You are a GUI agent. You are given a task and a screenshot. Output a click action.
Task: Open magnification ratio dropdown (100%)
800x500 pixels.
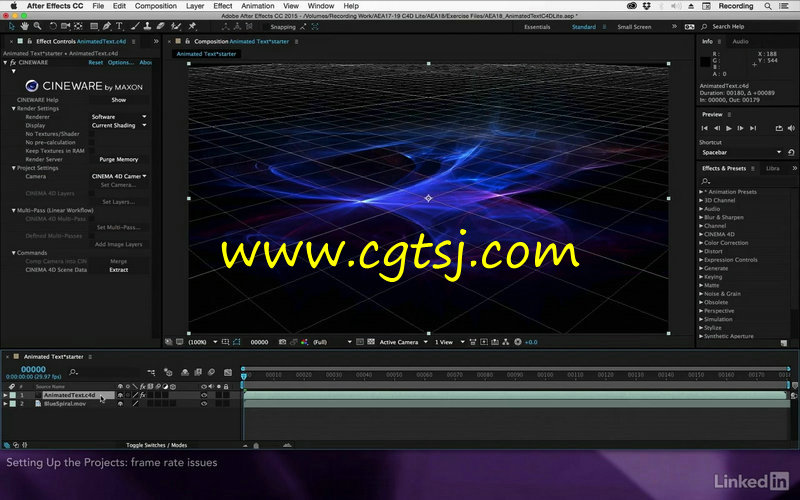pos(203,342)
